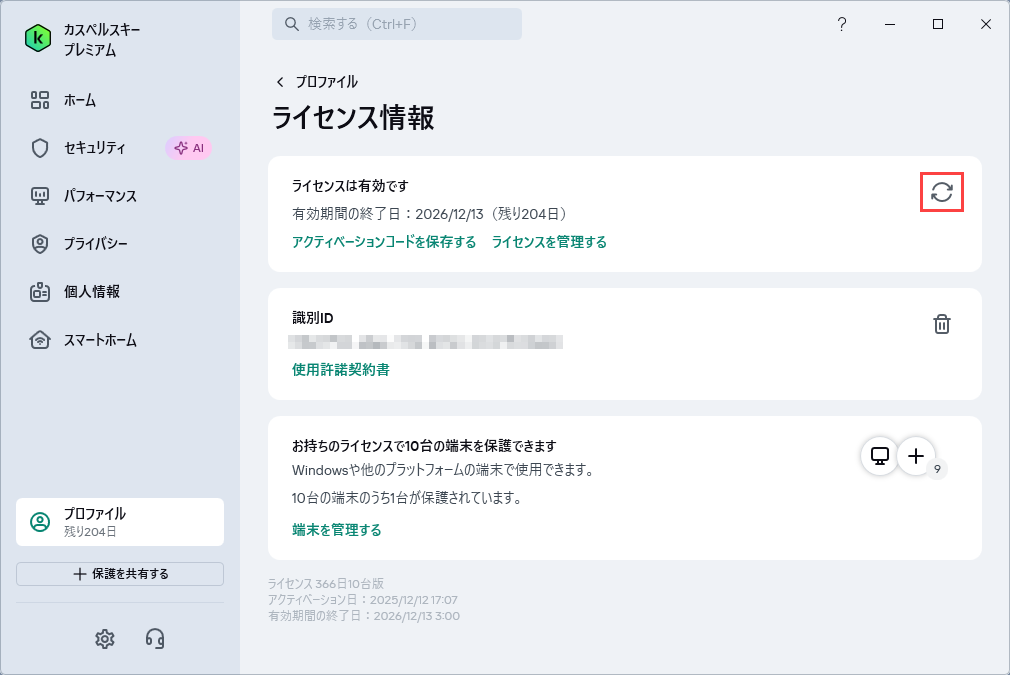This screenshot has height=675, width=1010.
Task: Click the home grid icon
Action: pos(40,100)
